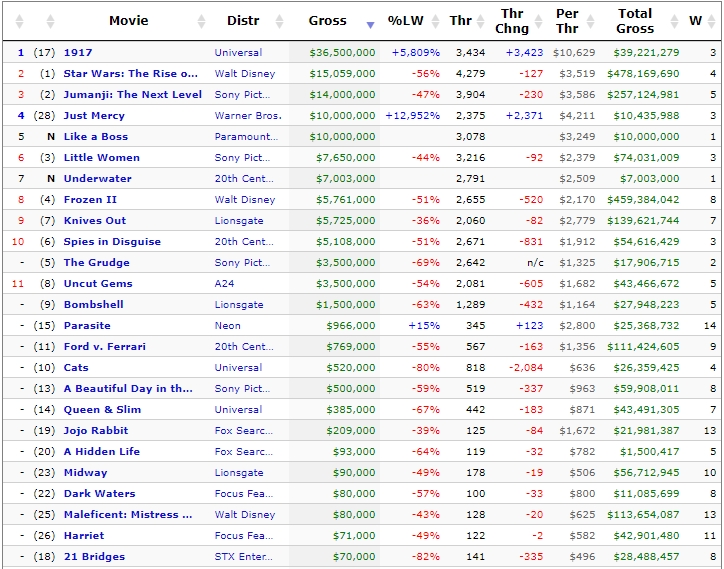Open the Jojo Rabbit link
This screenshot has height=569, width=724.
pyautogui.click(x=96, y=430)
